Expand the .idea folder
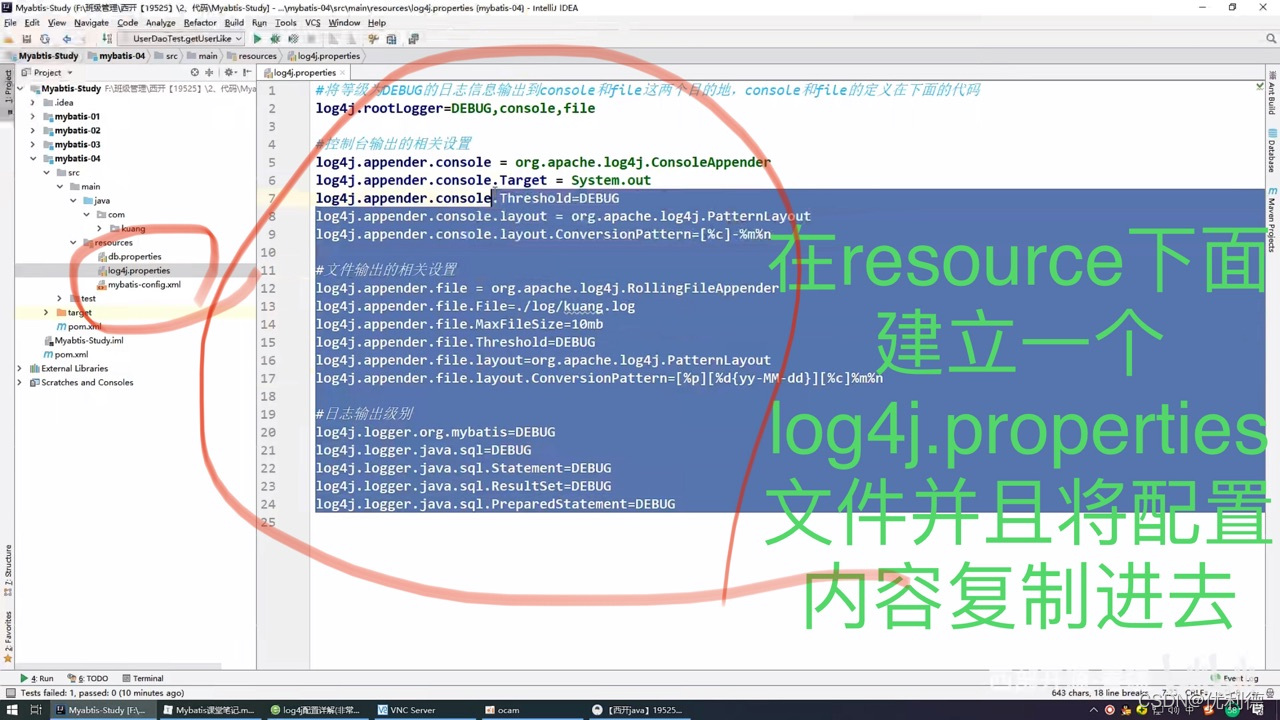This screenshot has width=1280, height=720. click(x=33, y=102)
